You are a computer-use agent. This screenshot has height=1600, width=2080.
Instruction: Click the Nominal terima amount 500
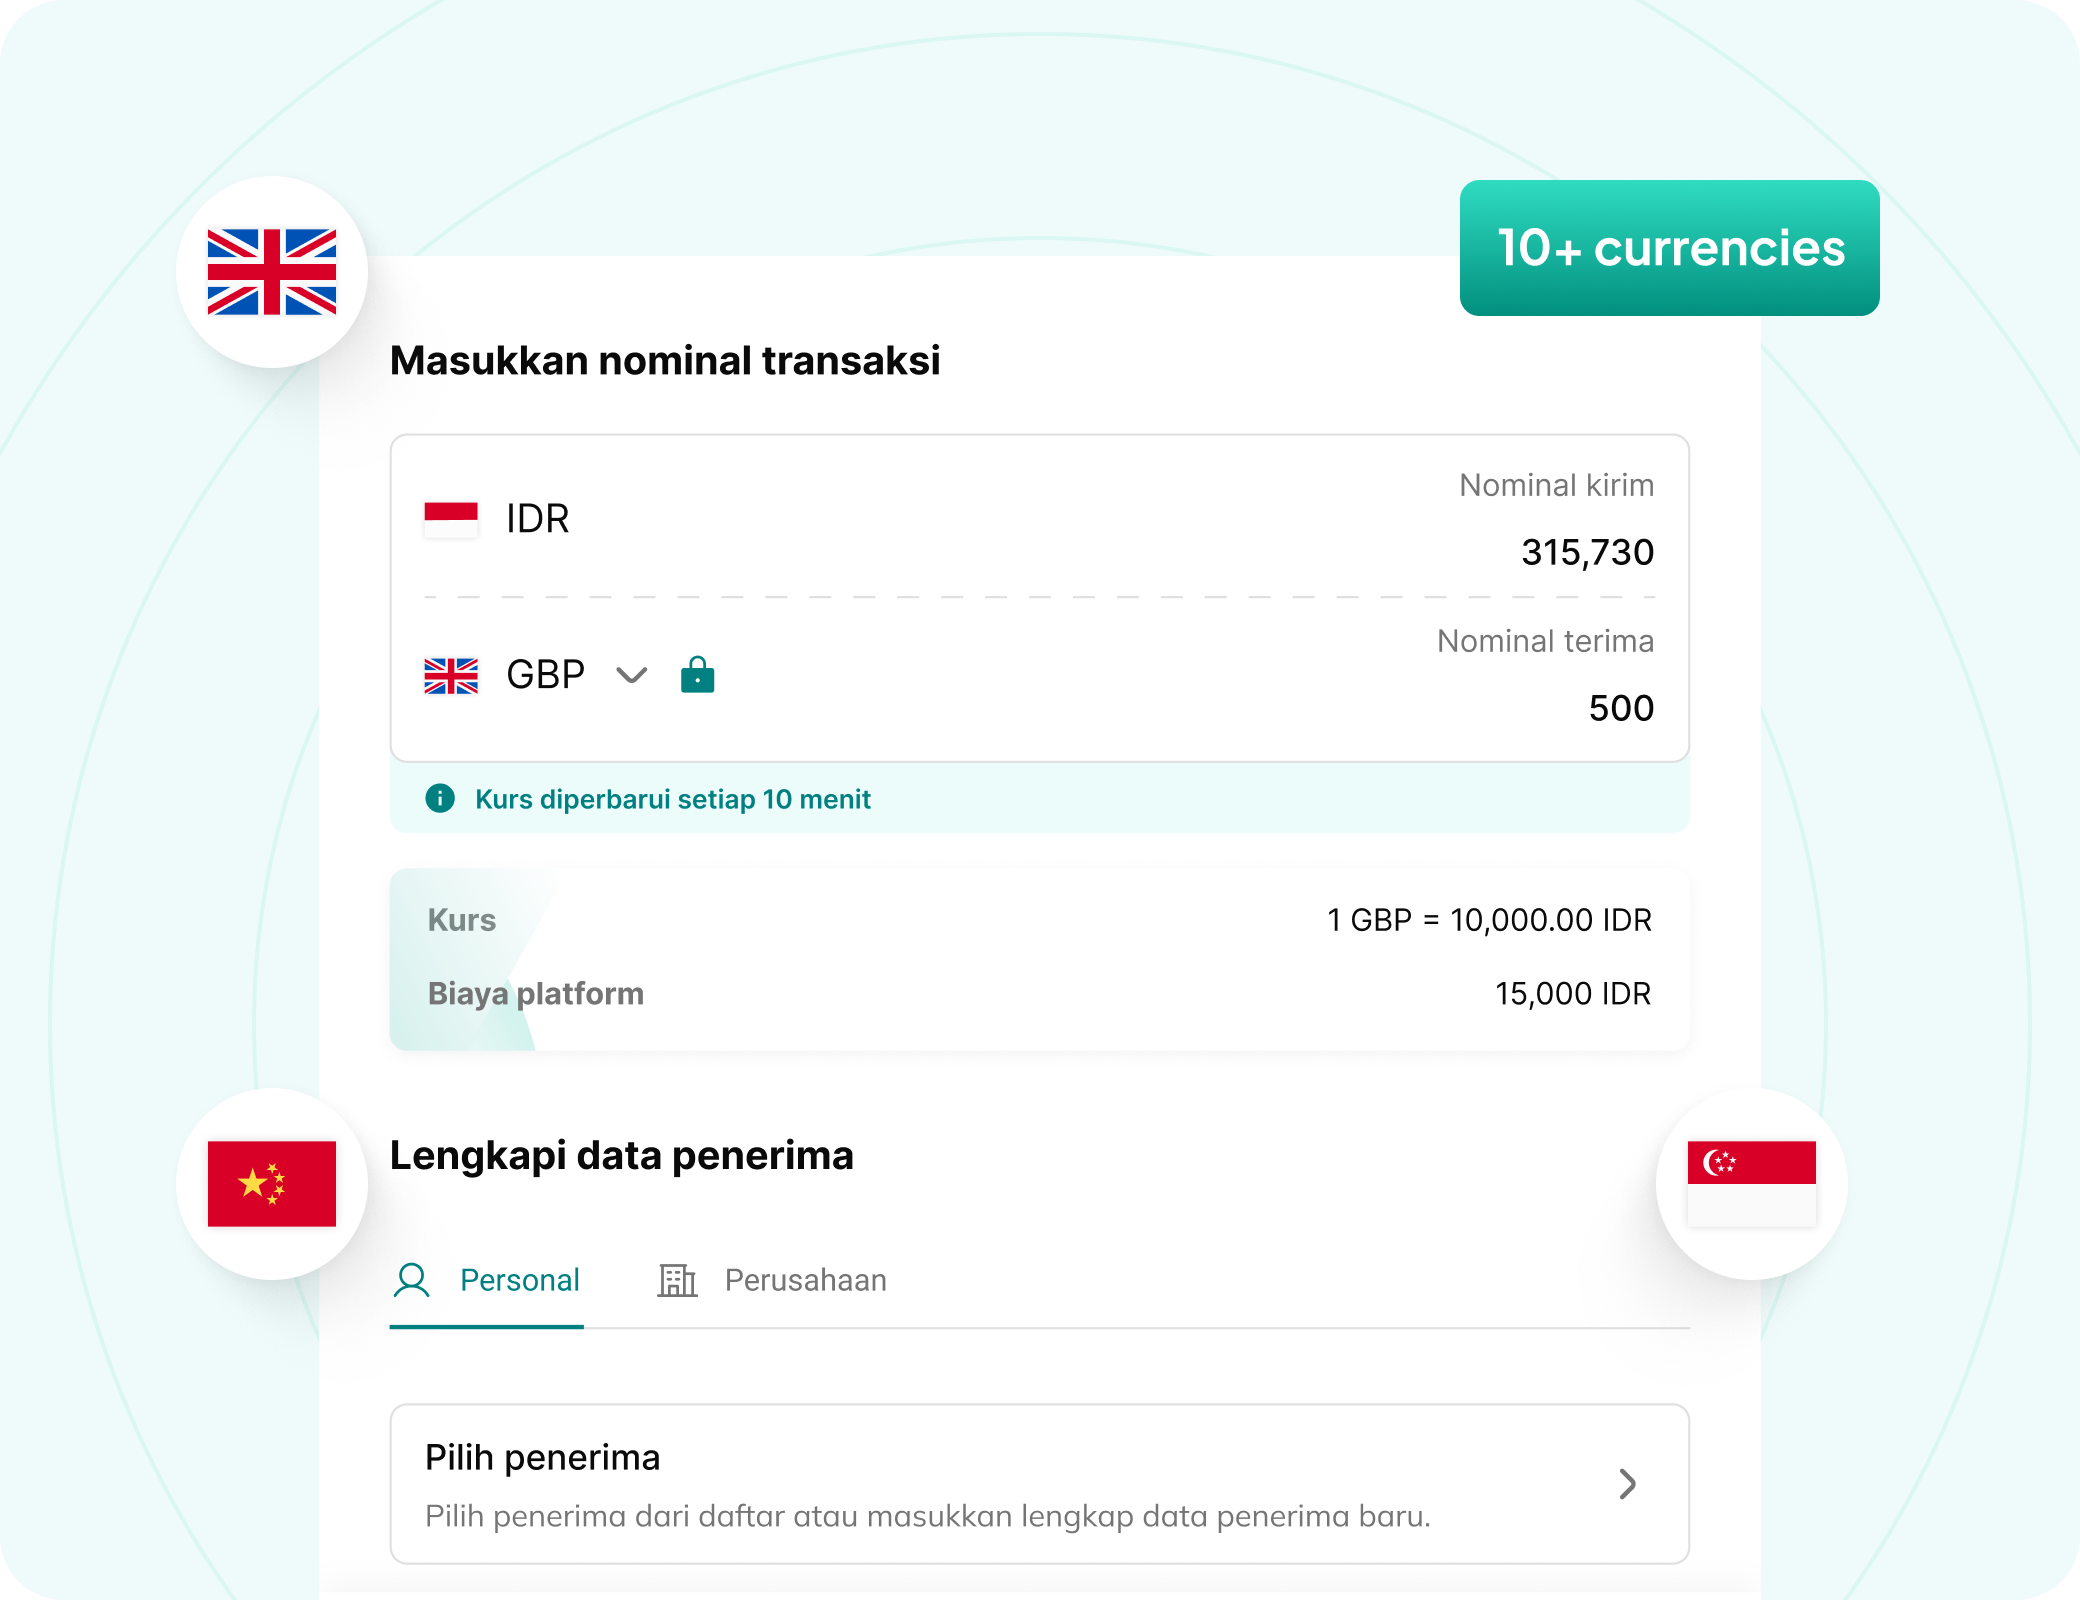(1621, 708)
